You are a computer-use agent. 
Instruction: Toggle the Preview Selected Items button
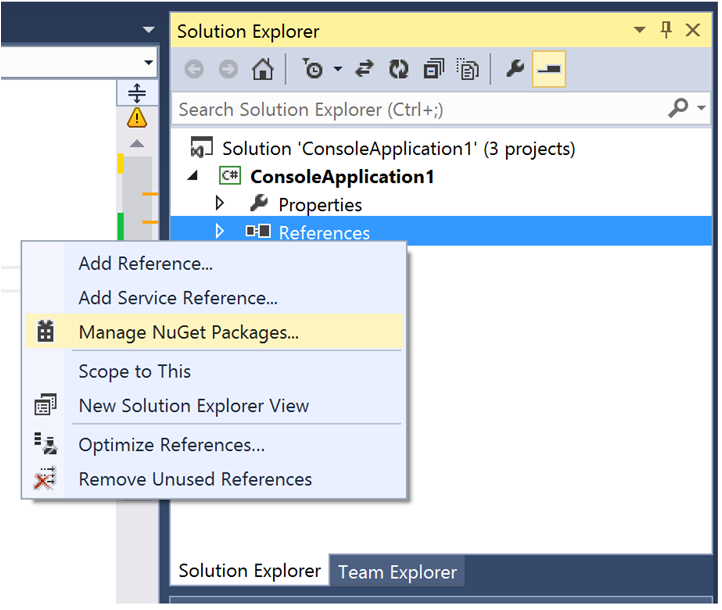[x=549, y=69]
